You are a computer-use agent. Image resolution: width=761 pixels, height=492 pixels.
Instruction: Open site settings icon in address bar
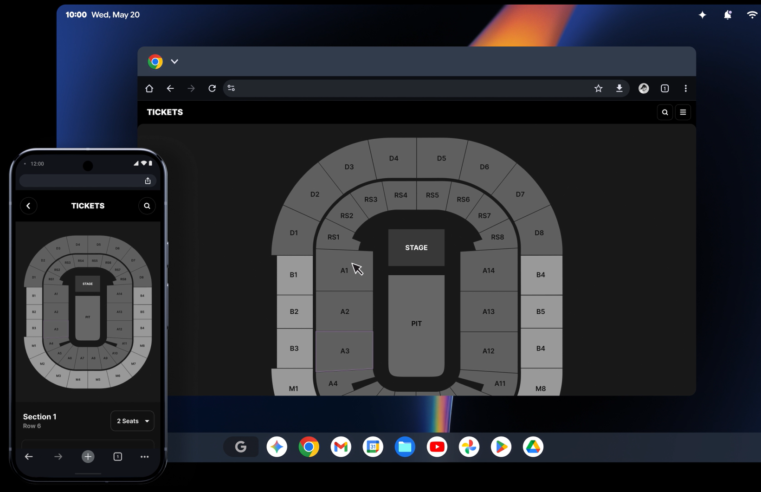[x=232, y=88]
